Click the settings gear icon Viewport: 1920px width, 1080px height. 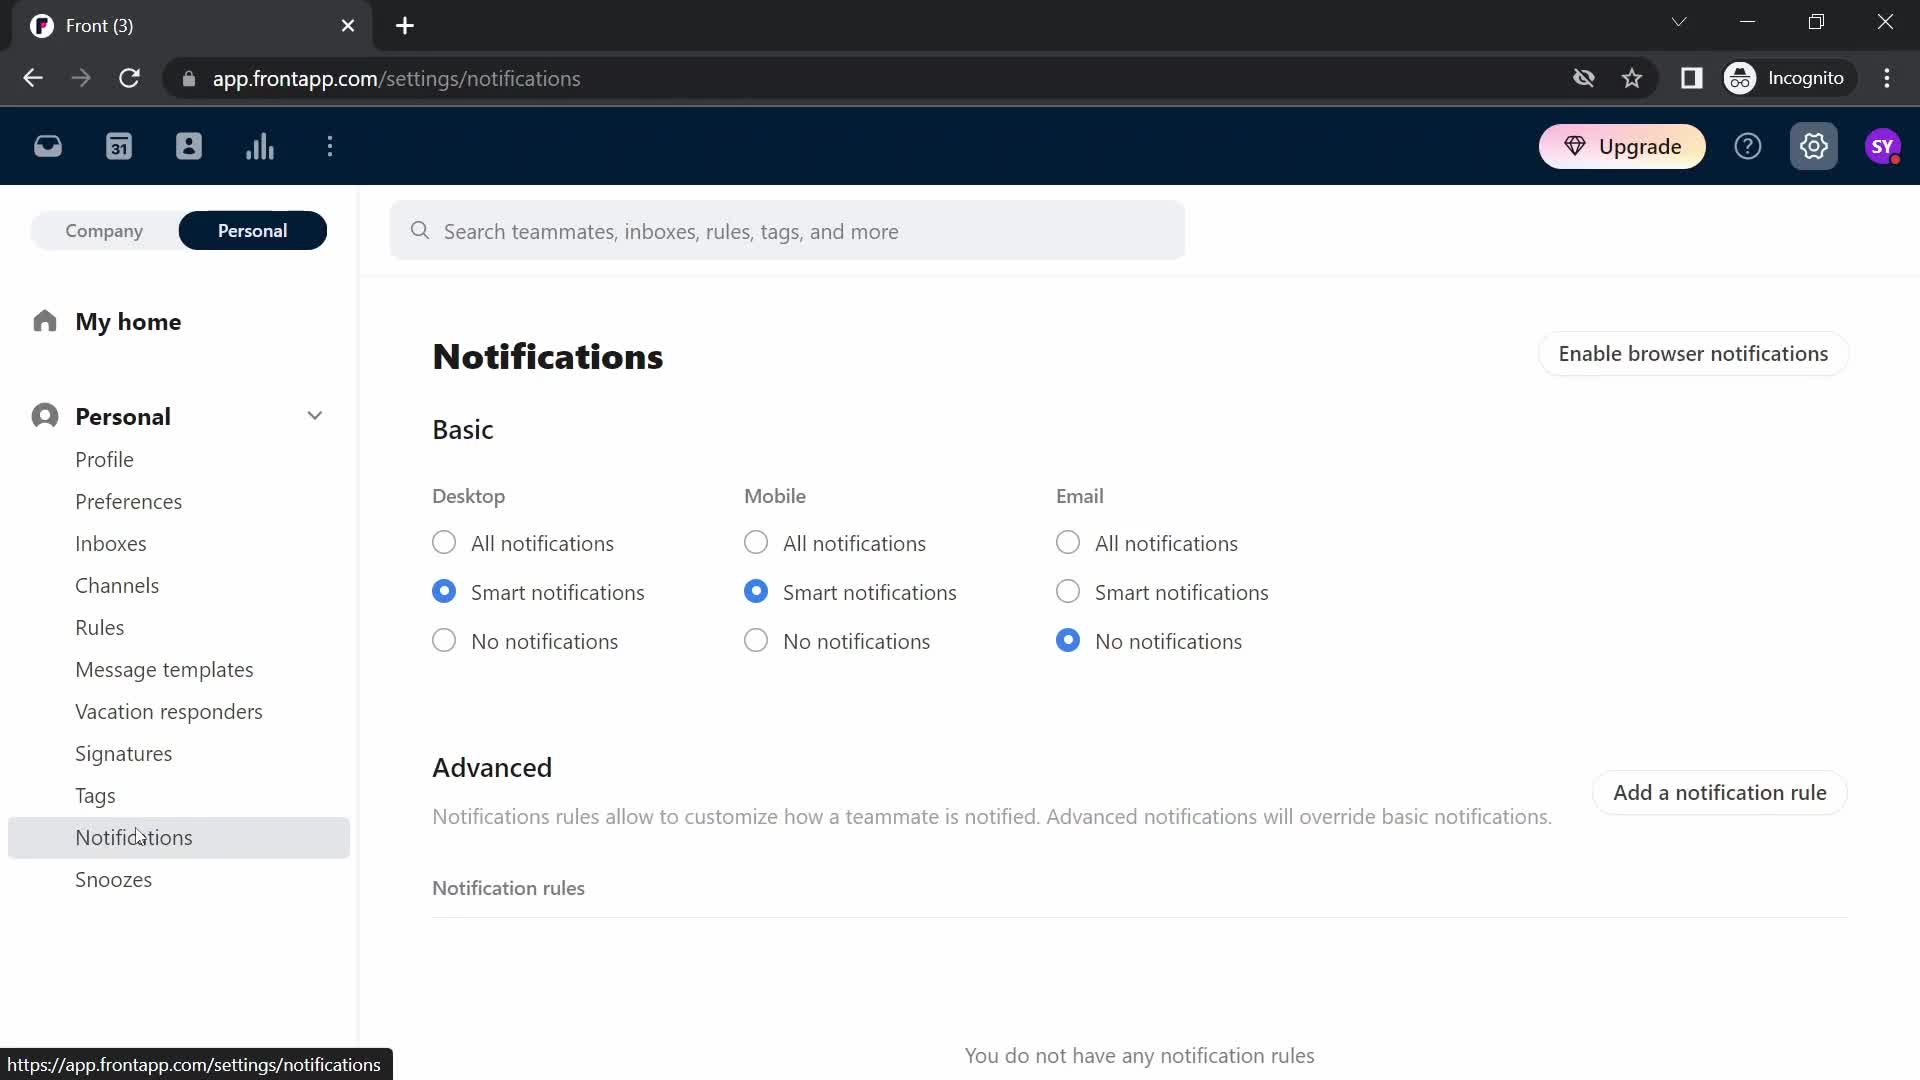pos(1813,145)
